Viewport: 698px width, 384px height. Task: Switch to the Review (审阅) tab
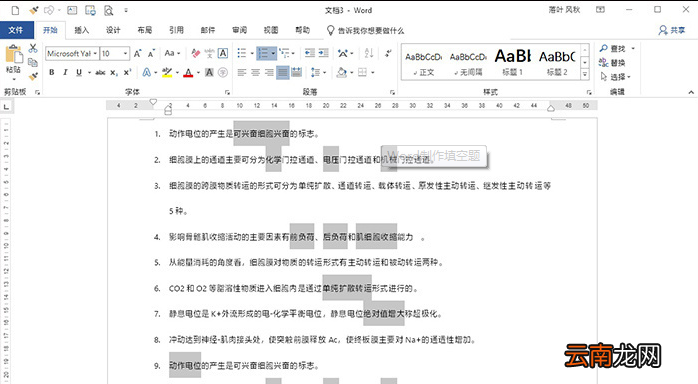pyautogui.click(x=239, y=30)
